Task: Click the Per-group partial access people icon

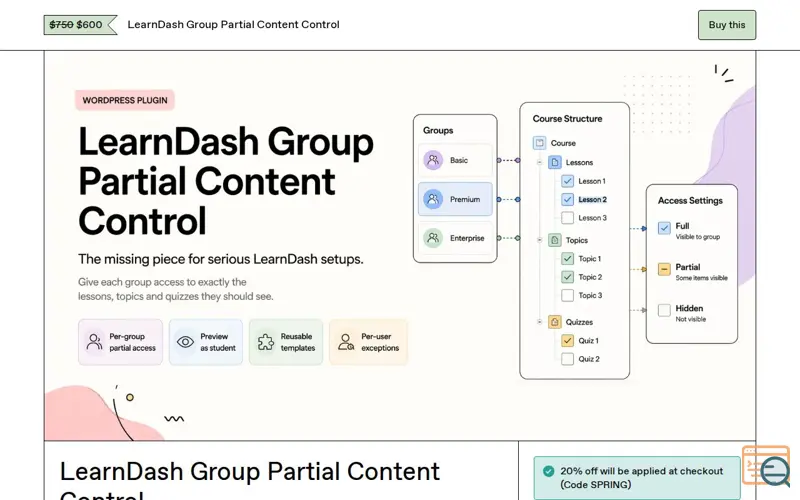Action: pos(94,342)
